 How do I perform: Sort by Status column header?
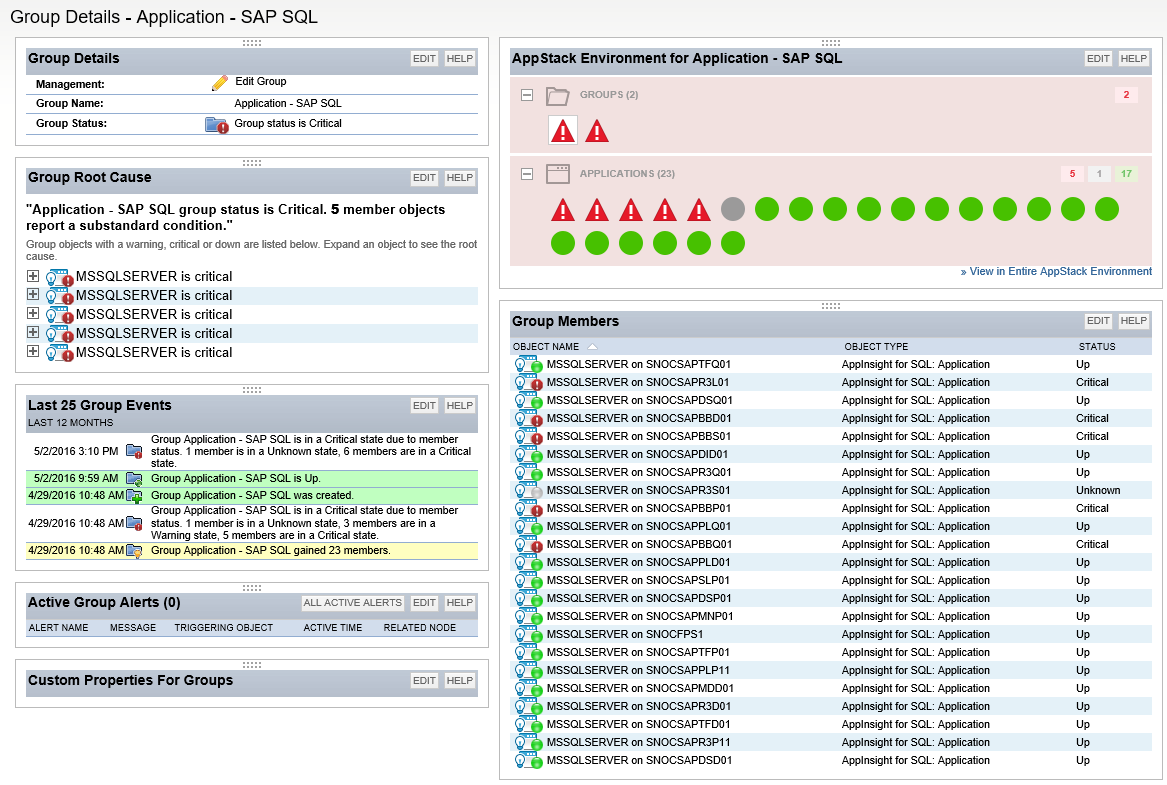[1097, 347]
